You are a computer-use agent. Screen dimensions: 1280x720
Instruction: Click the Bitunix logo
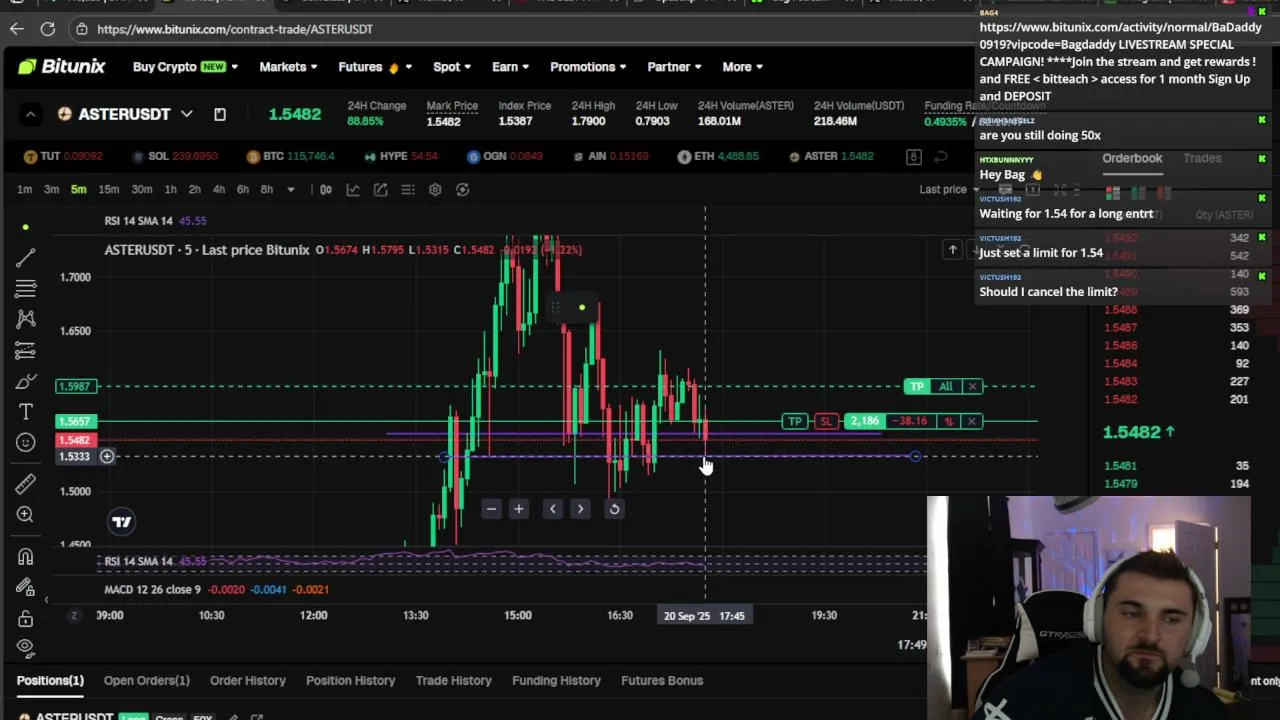coord(61,67)
